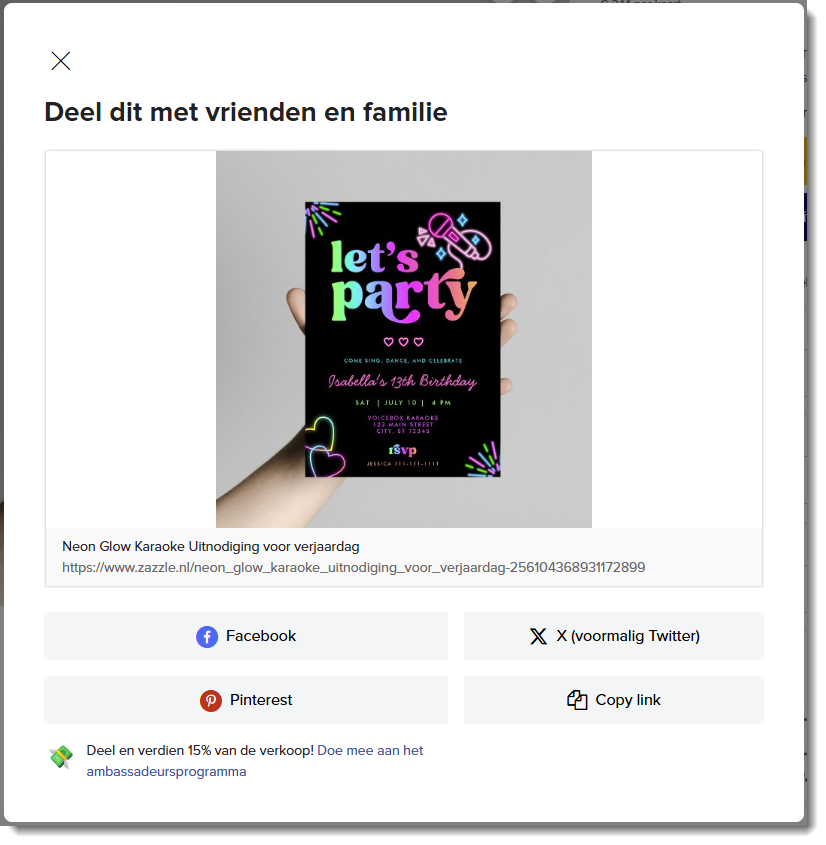Click the 'Deel dit met vrienden en familie' heading
Image resolution: width=826 pixels, height=845 pixels.
coord(248,113)
